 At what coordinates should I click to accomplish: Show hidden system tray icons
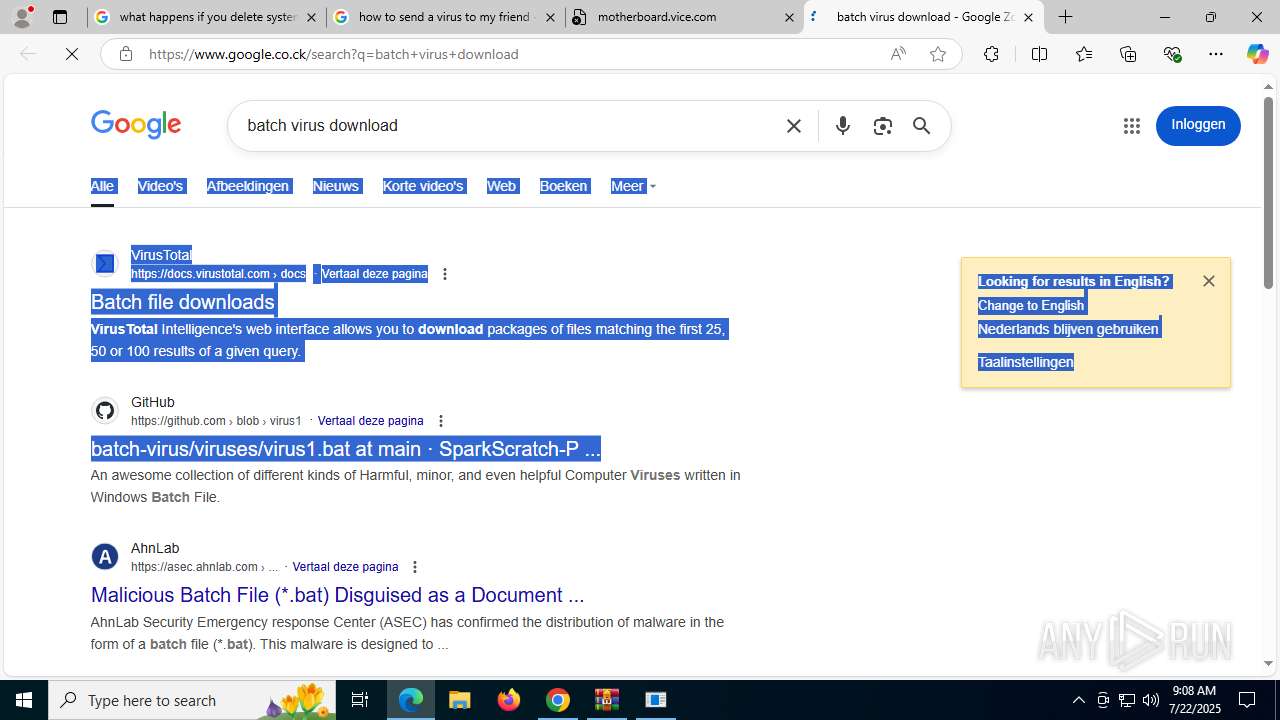[x=1078, y=700]
